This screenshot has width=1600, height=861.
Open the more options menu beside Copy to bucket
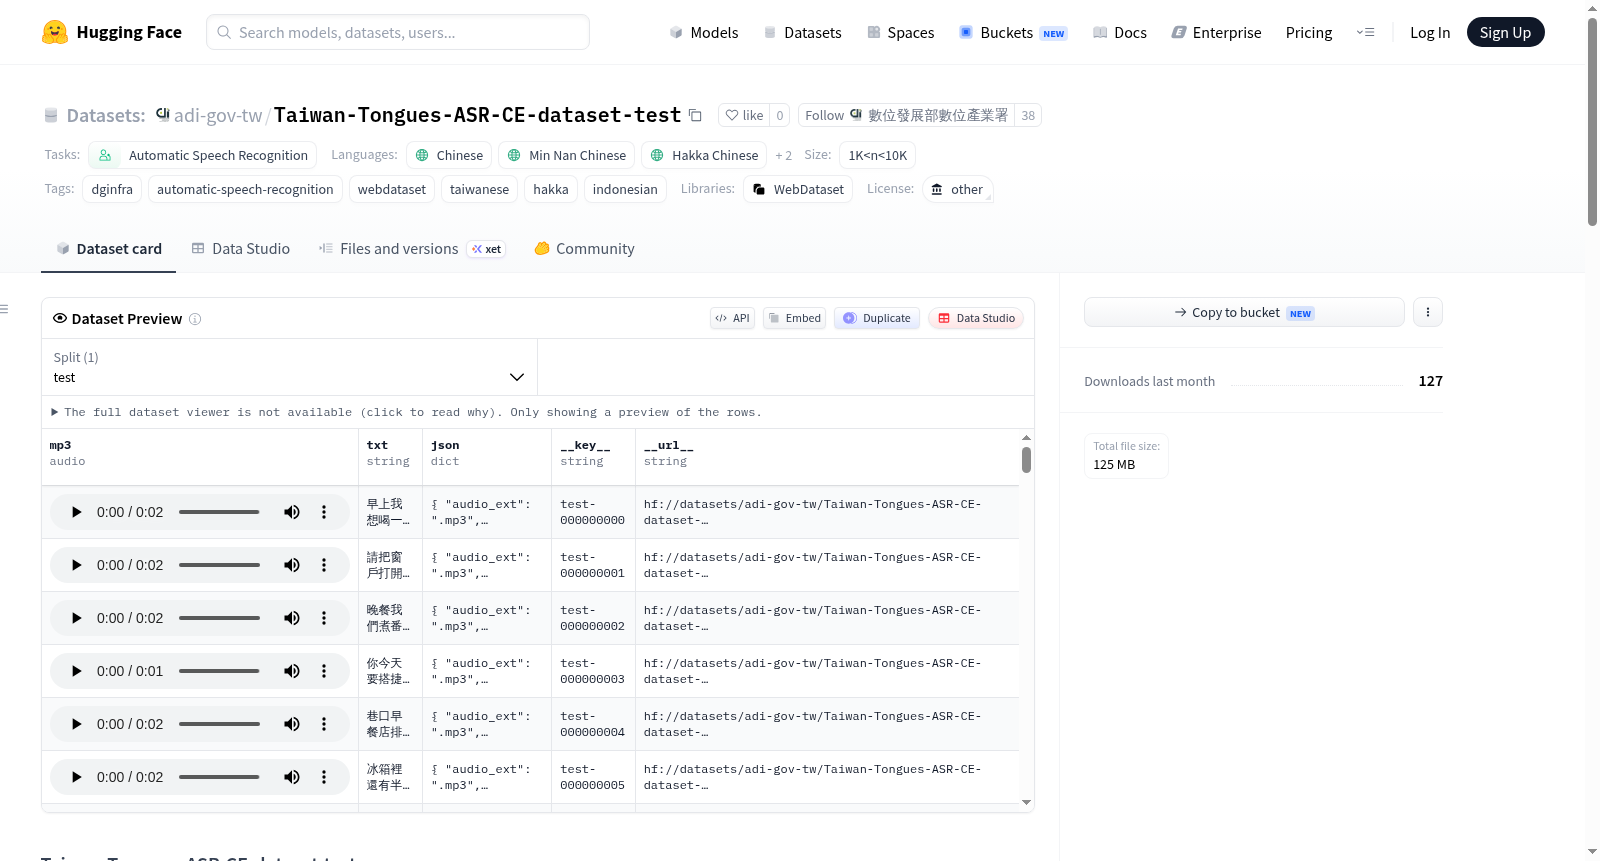(x=1427, y=312)
